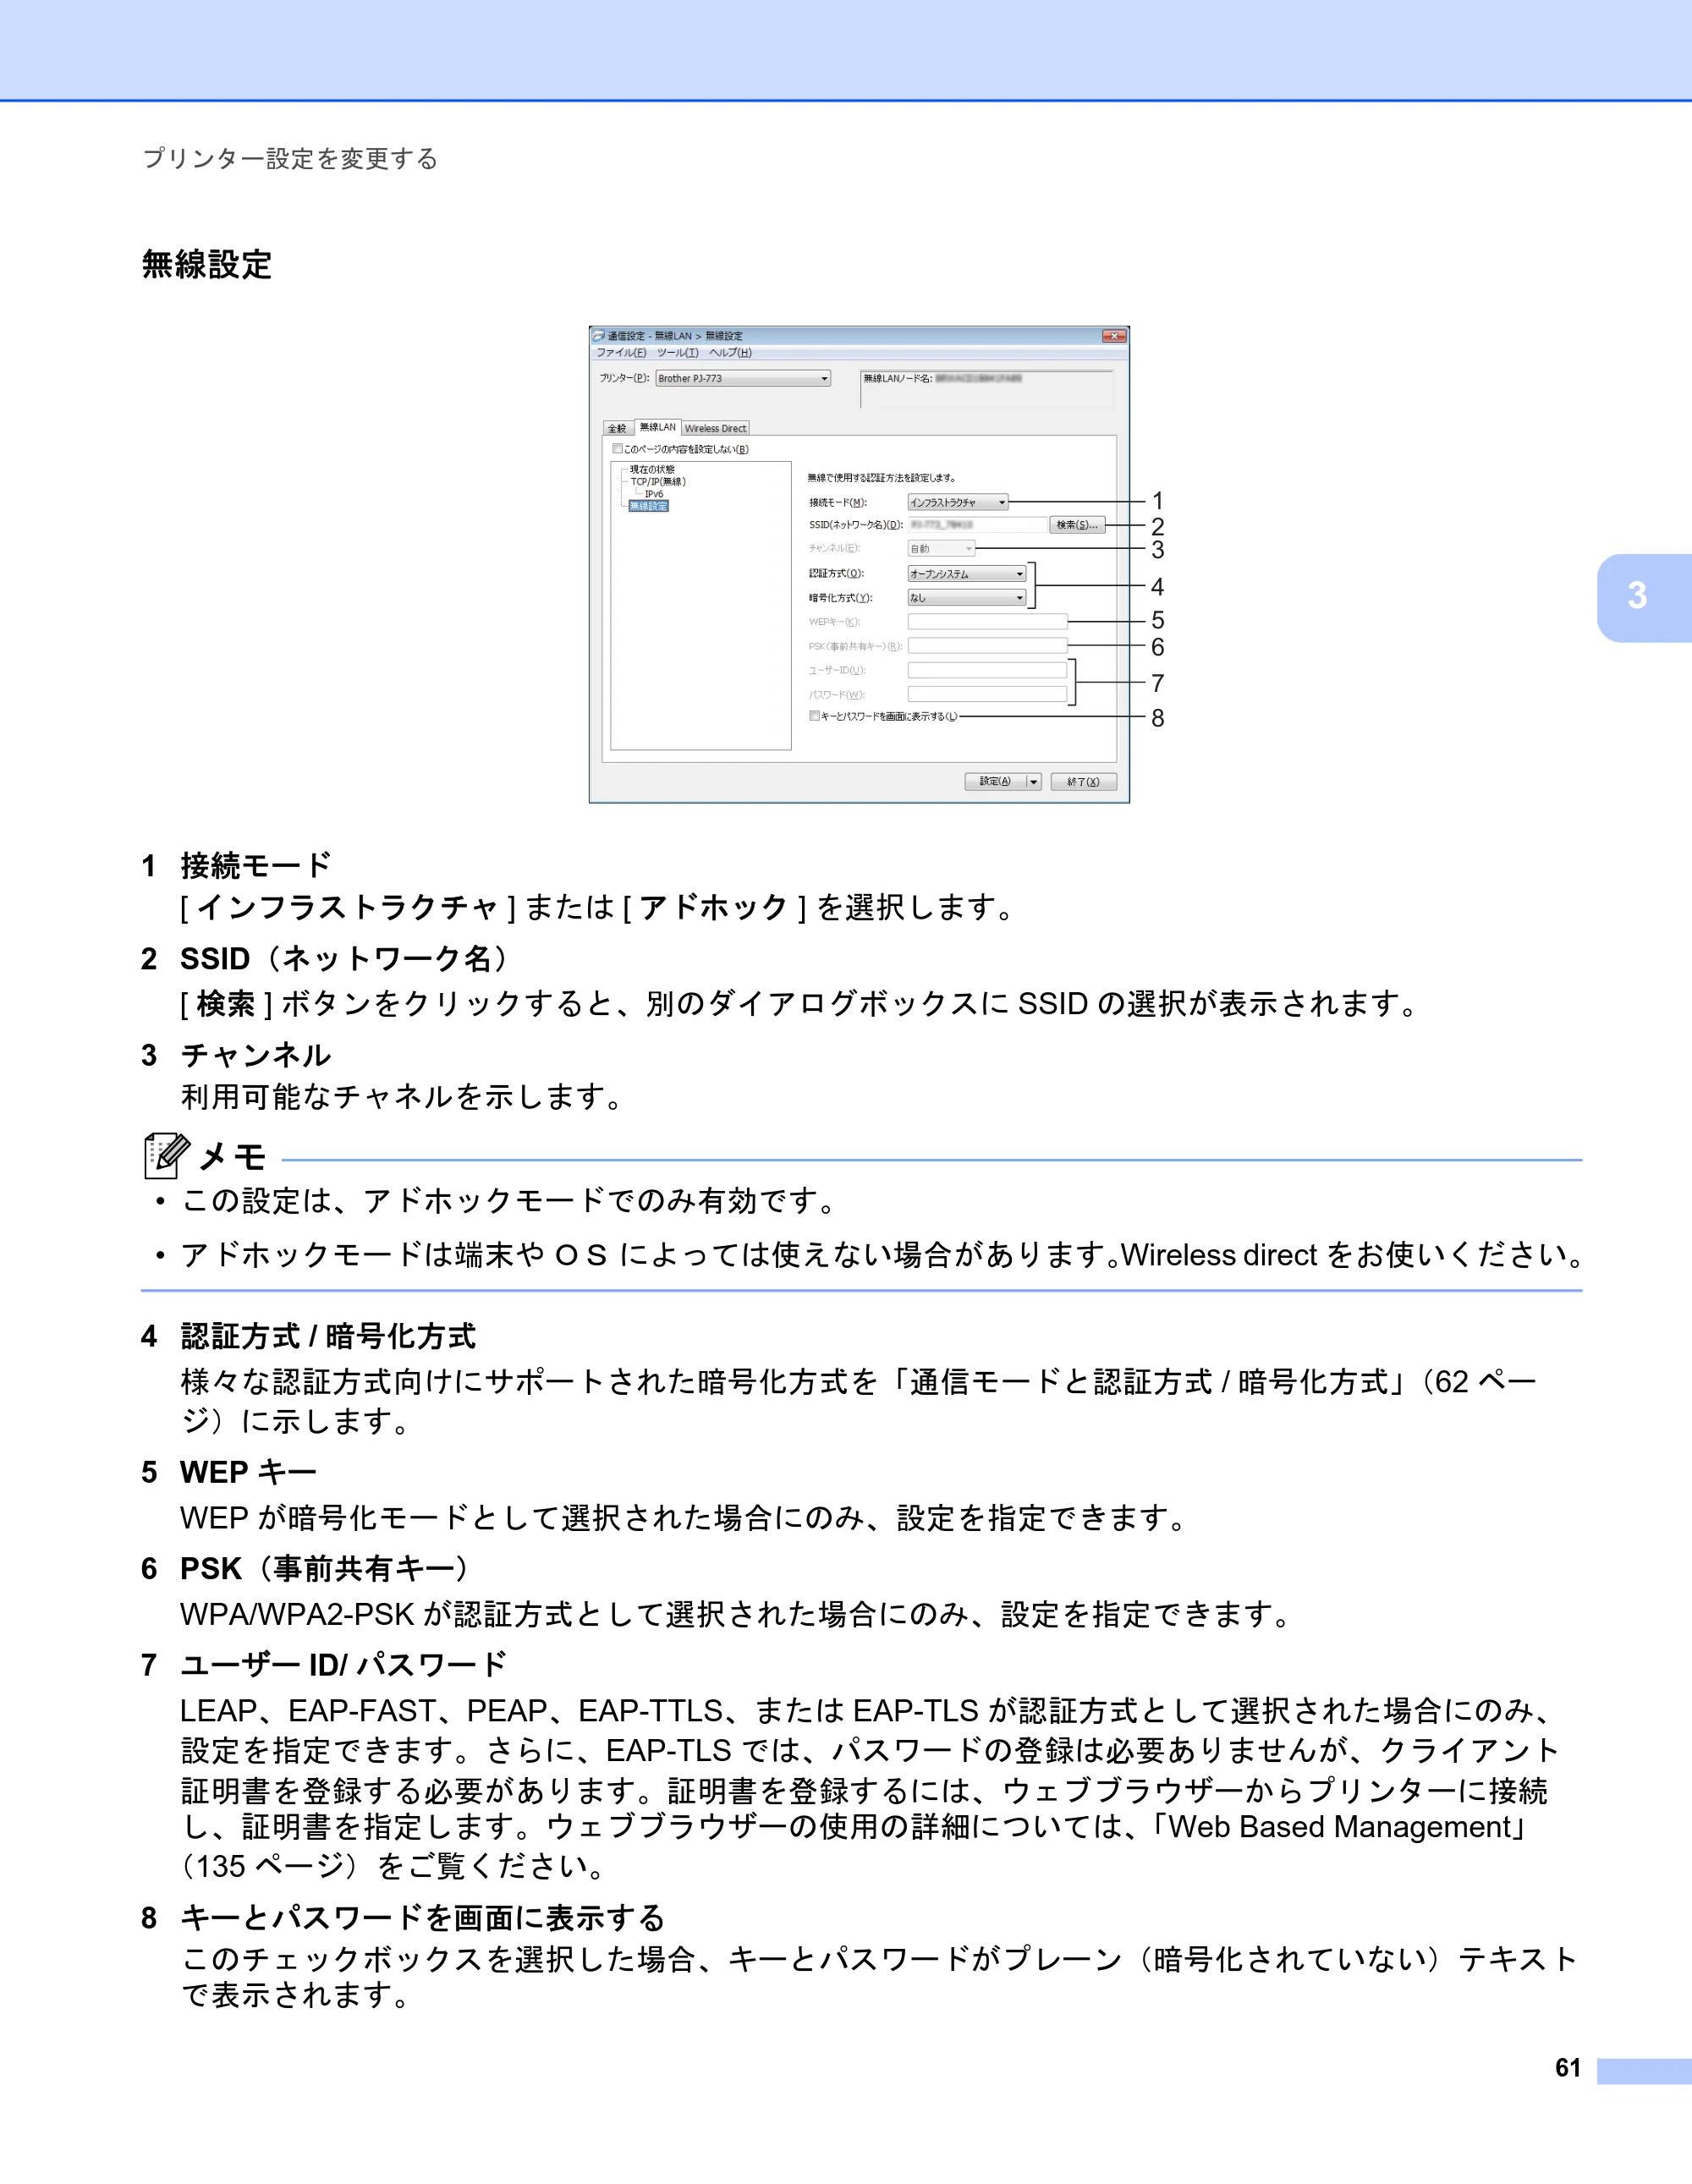Select 現在の状態 in the tree
The image size is (1692, 2184).
(x=652, y=469)
